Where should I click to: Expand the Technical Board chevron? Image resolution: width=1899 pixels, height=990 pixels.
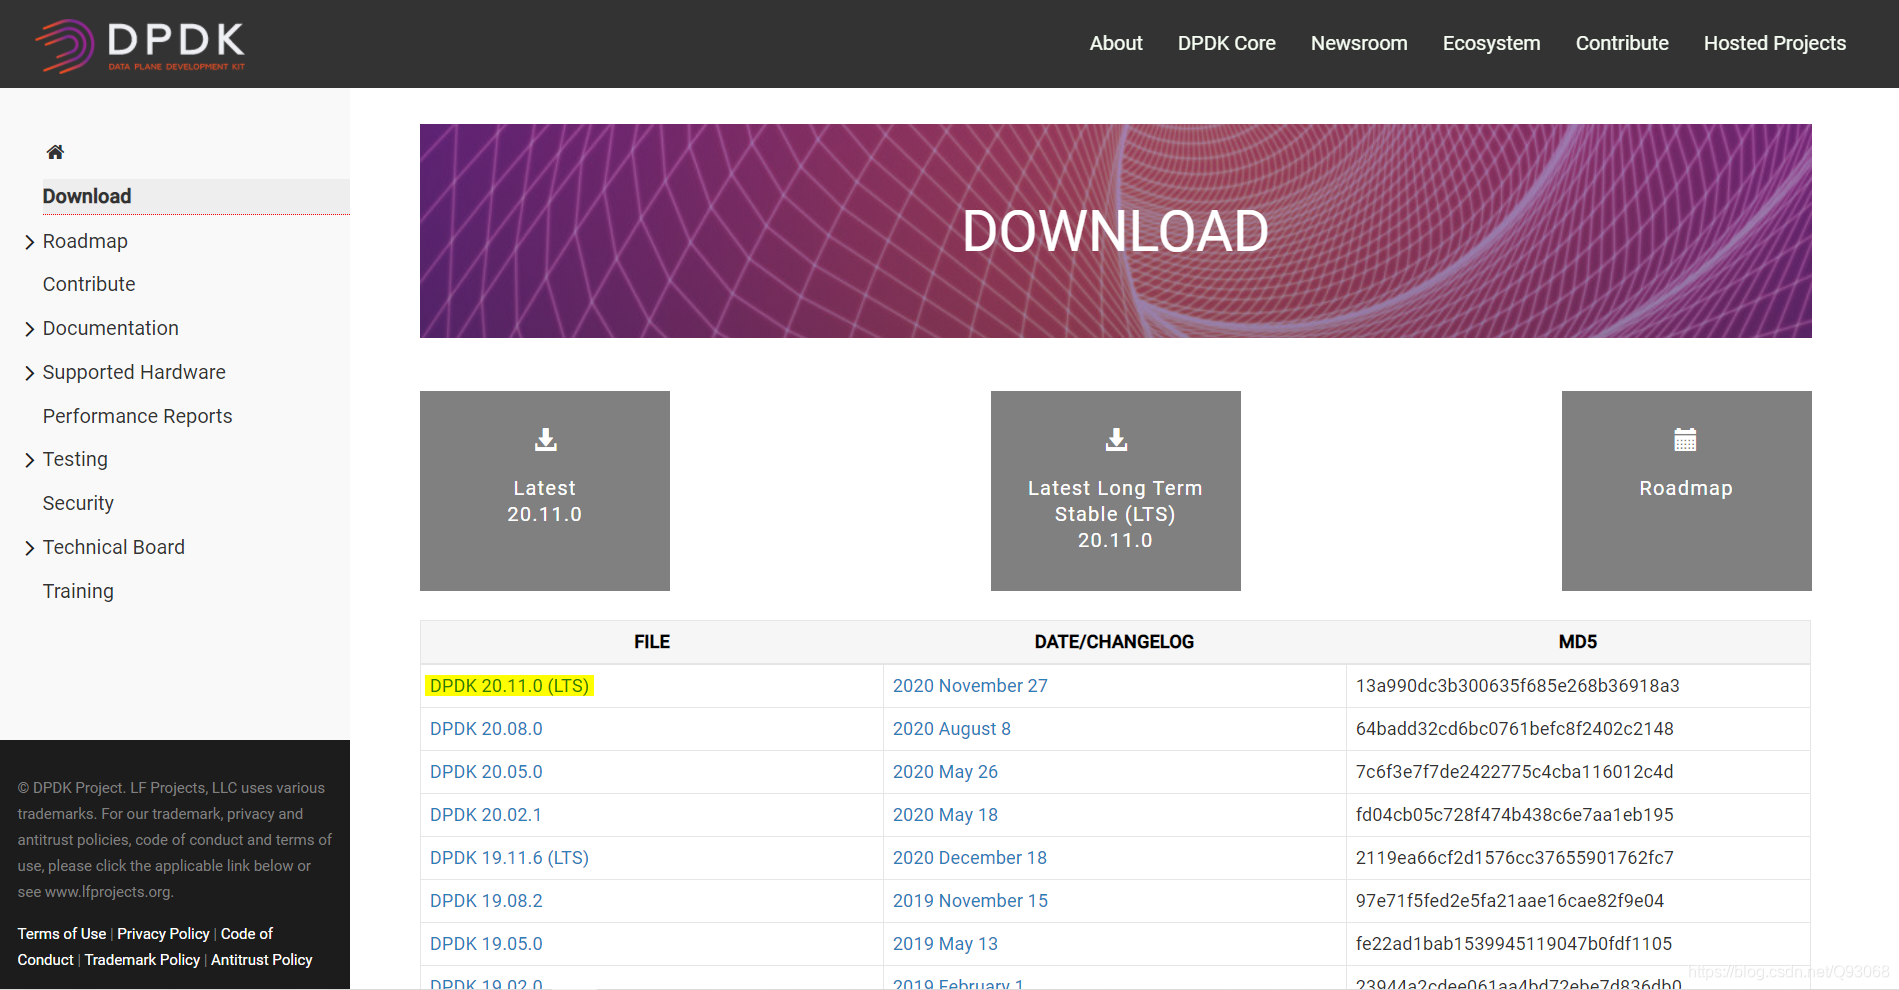[29, 548]
